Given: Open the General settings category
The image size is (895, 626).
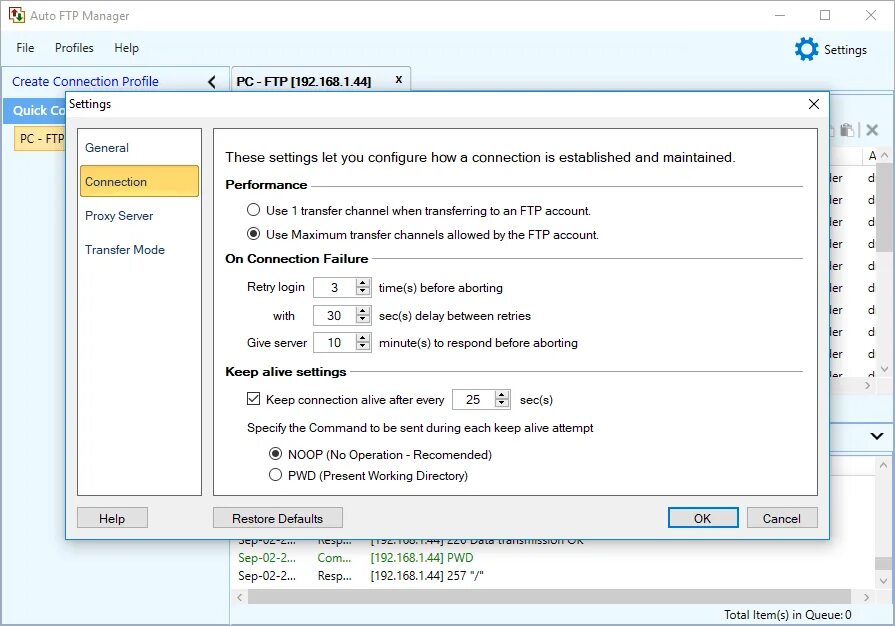Looking at the screenshot, I should (139, 148).
